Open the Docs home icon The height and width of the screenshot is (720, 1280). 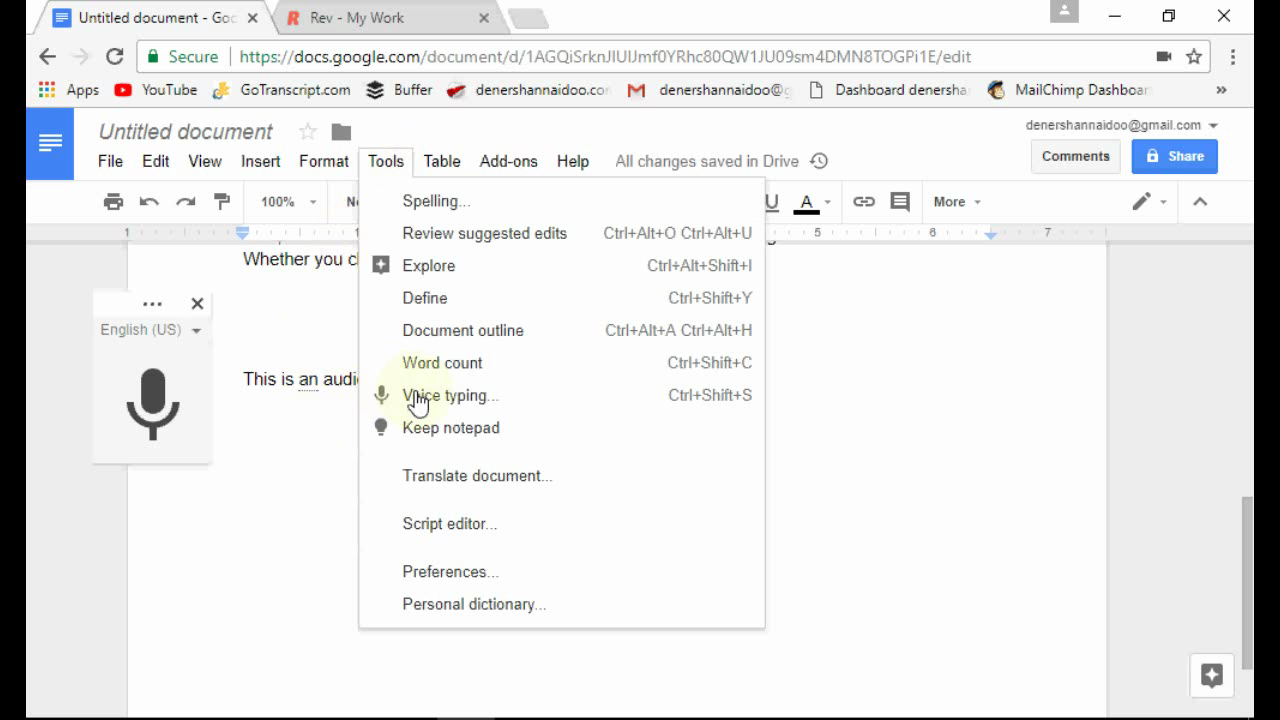coord(50,144)
